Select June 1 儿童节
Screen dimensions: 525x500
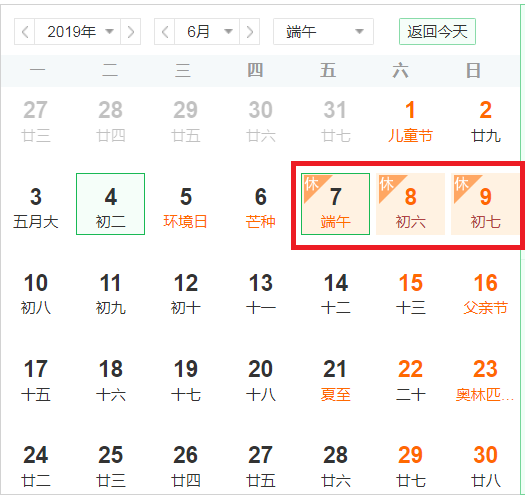coord(410,122)
